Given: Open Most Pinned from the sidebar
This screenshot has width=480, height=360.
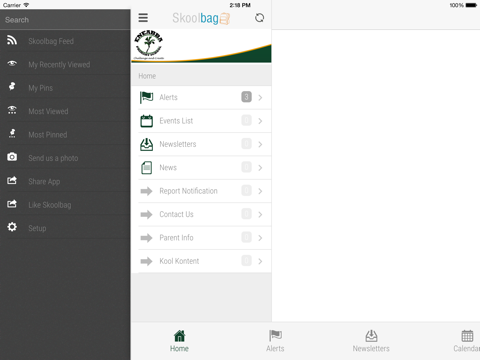Looking at the screenshot, I should point(65,134).
